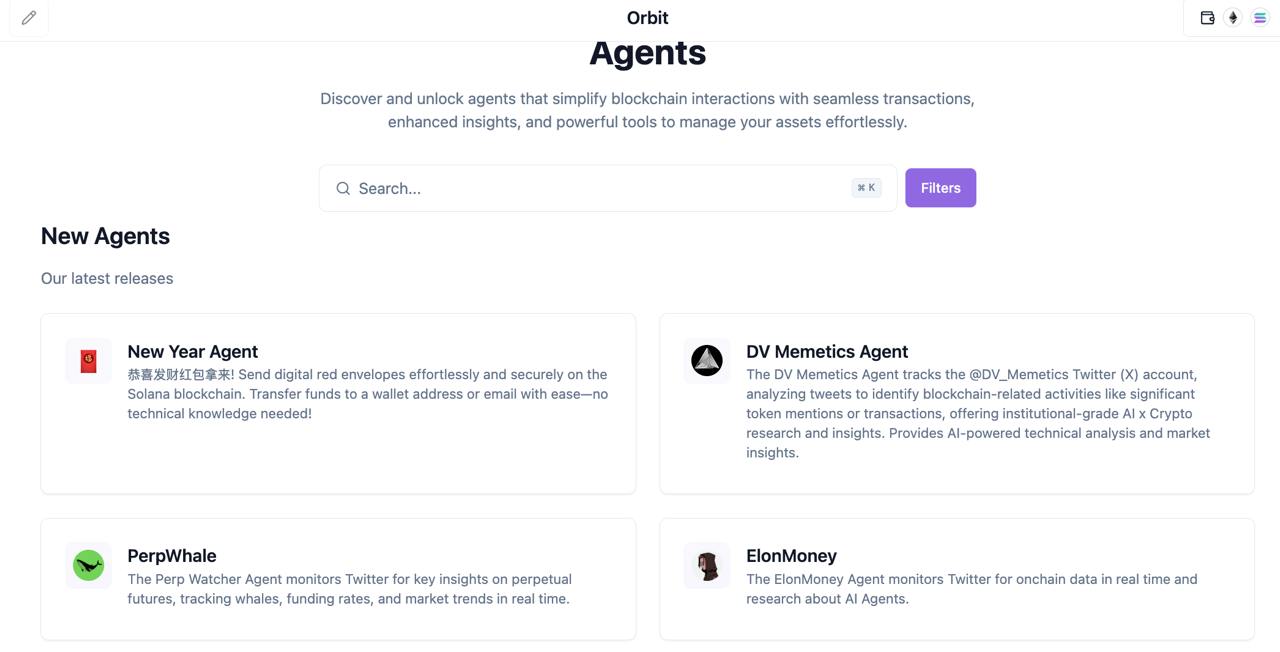Click the Orbit title in header

point(647,18)
